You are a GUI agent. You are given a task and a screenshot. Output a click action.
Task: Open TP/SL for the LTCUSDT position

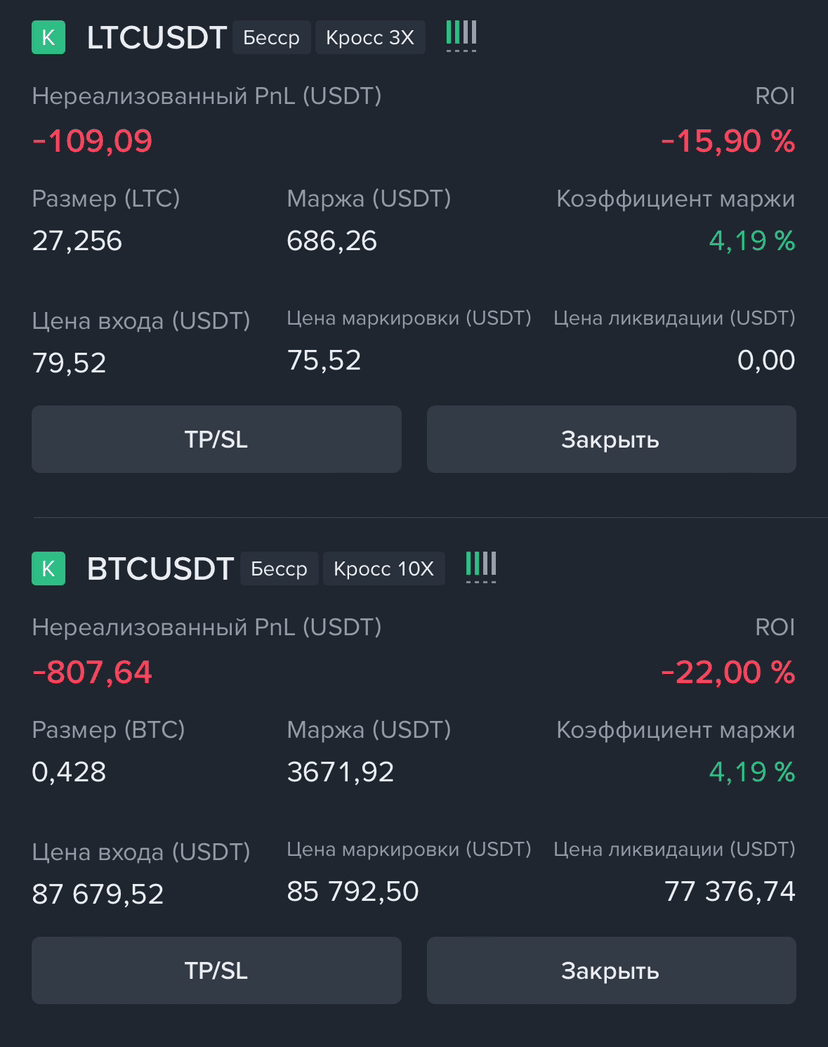(x=216, y=439)
